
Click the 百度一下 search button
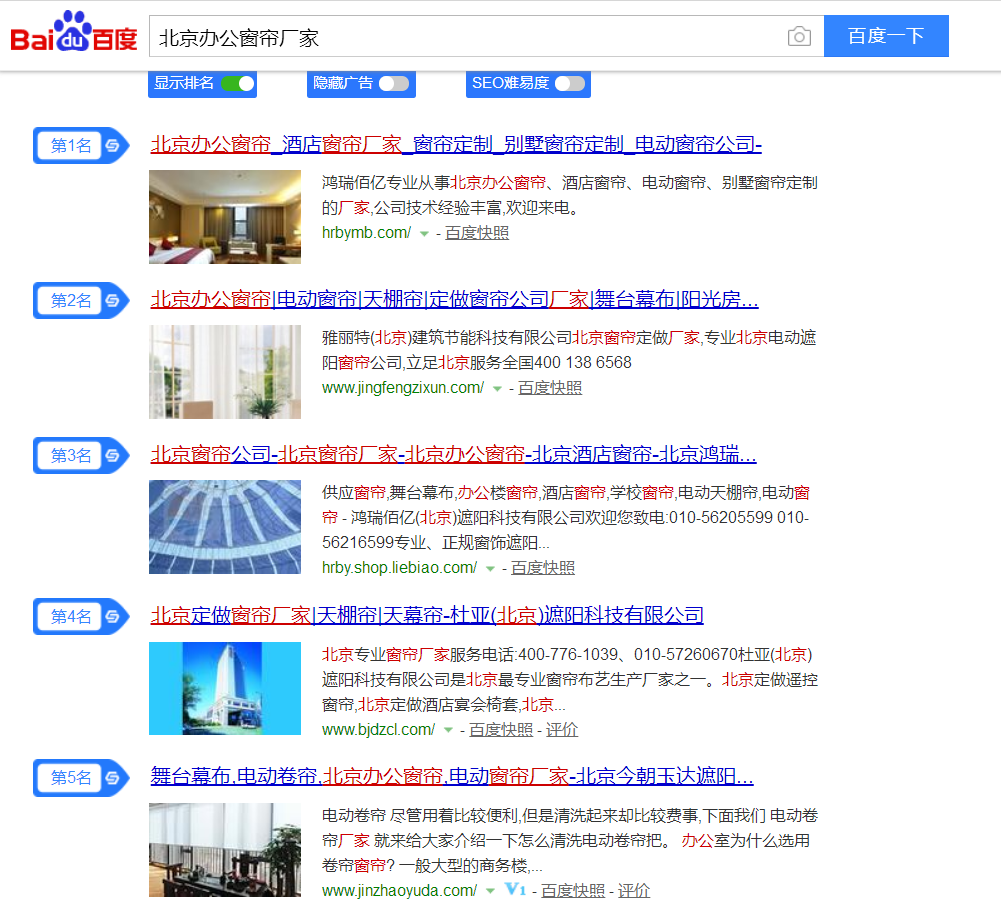click(x=886, y=36)
